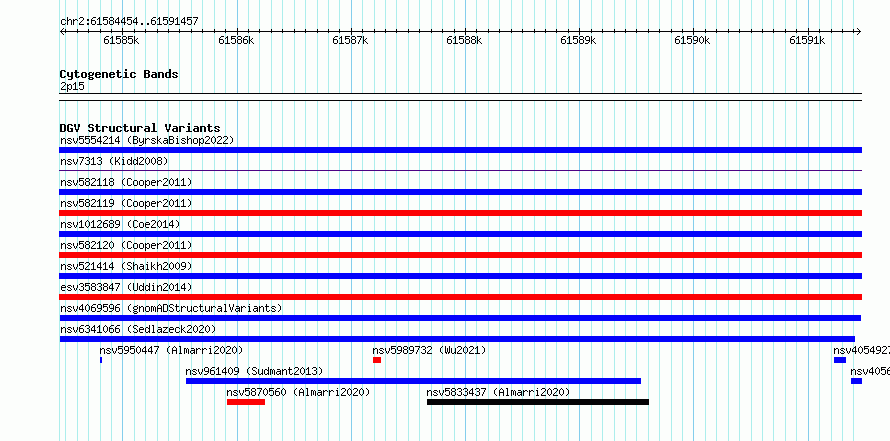Select the blue bar for nsv521414
890x441 pixels.
(460, 276)
